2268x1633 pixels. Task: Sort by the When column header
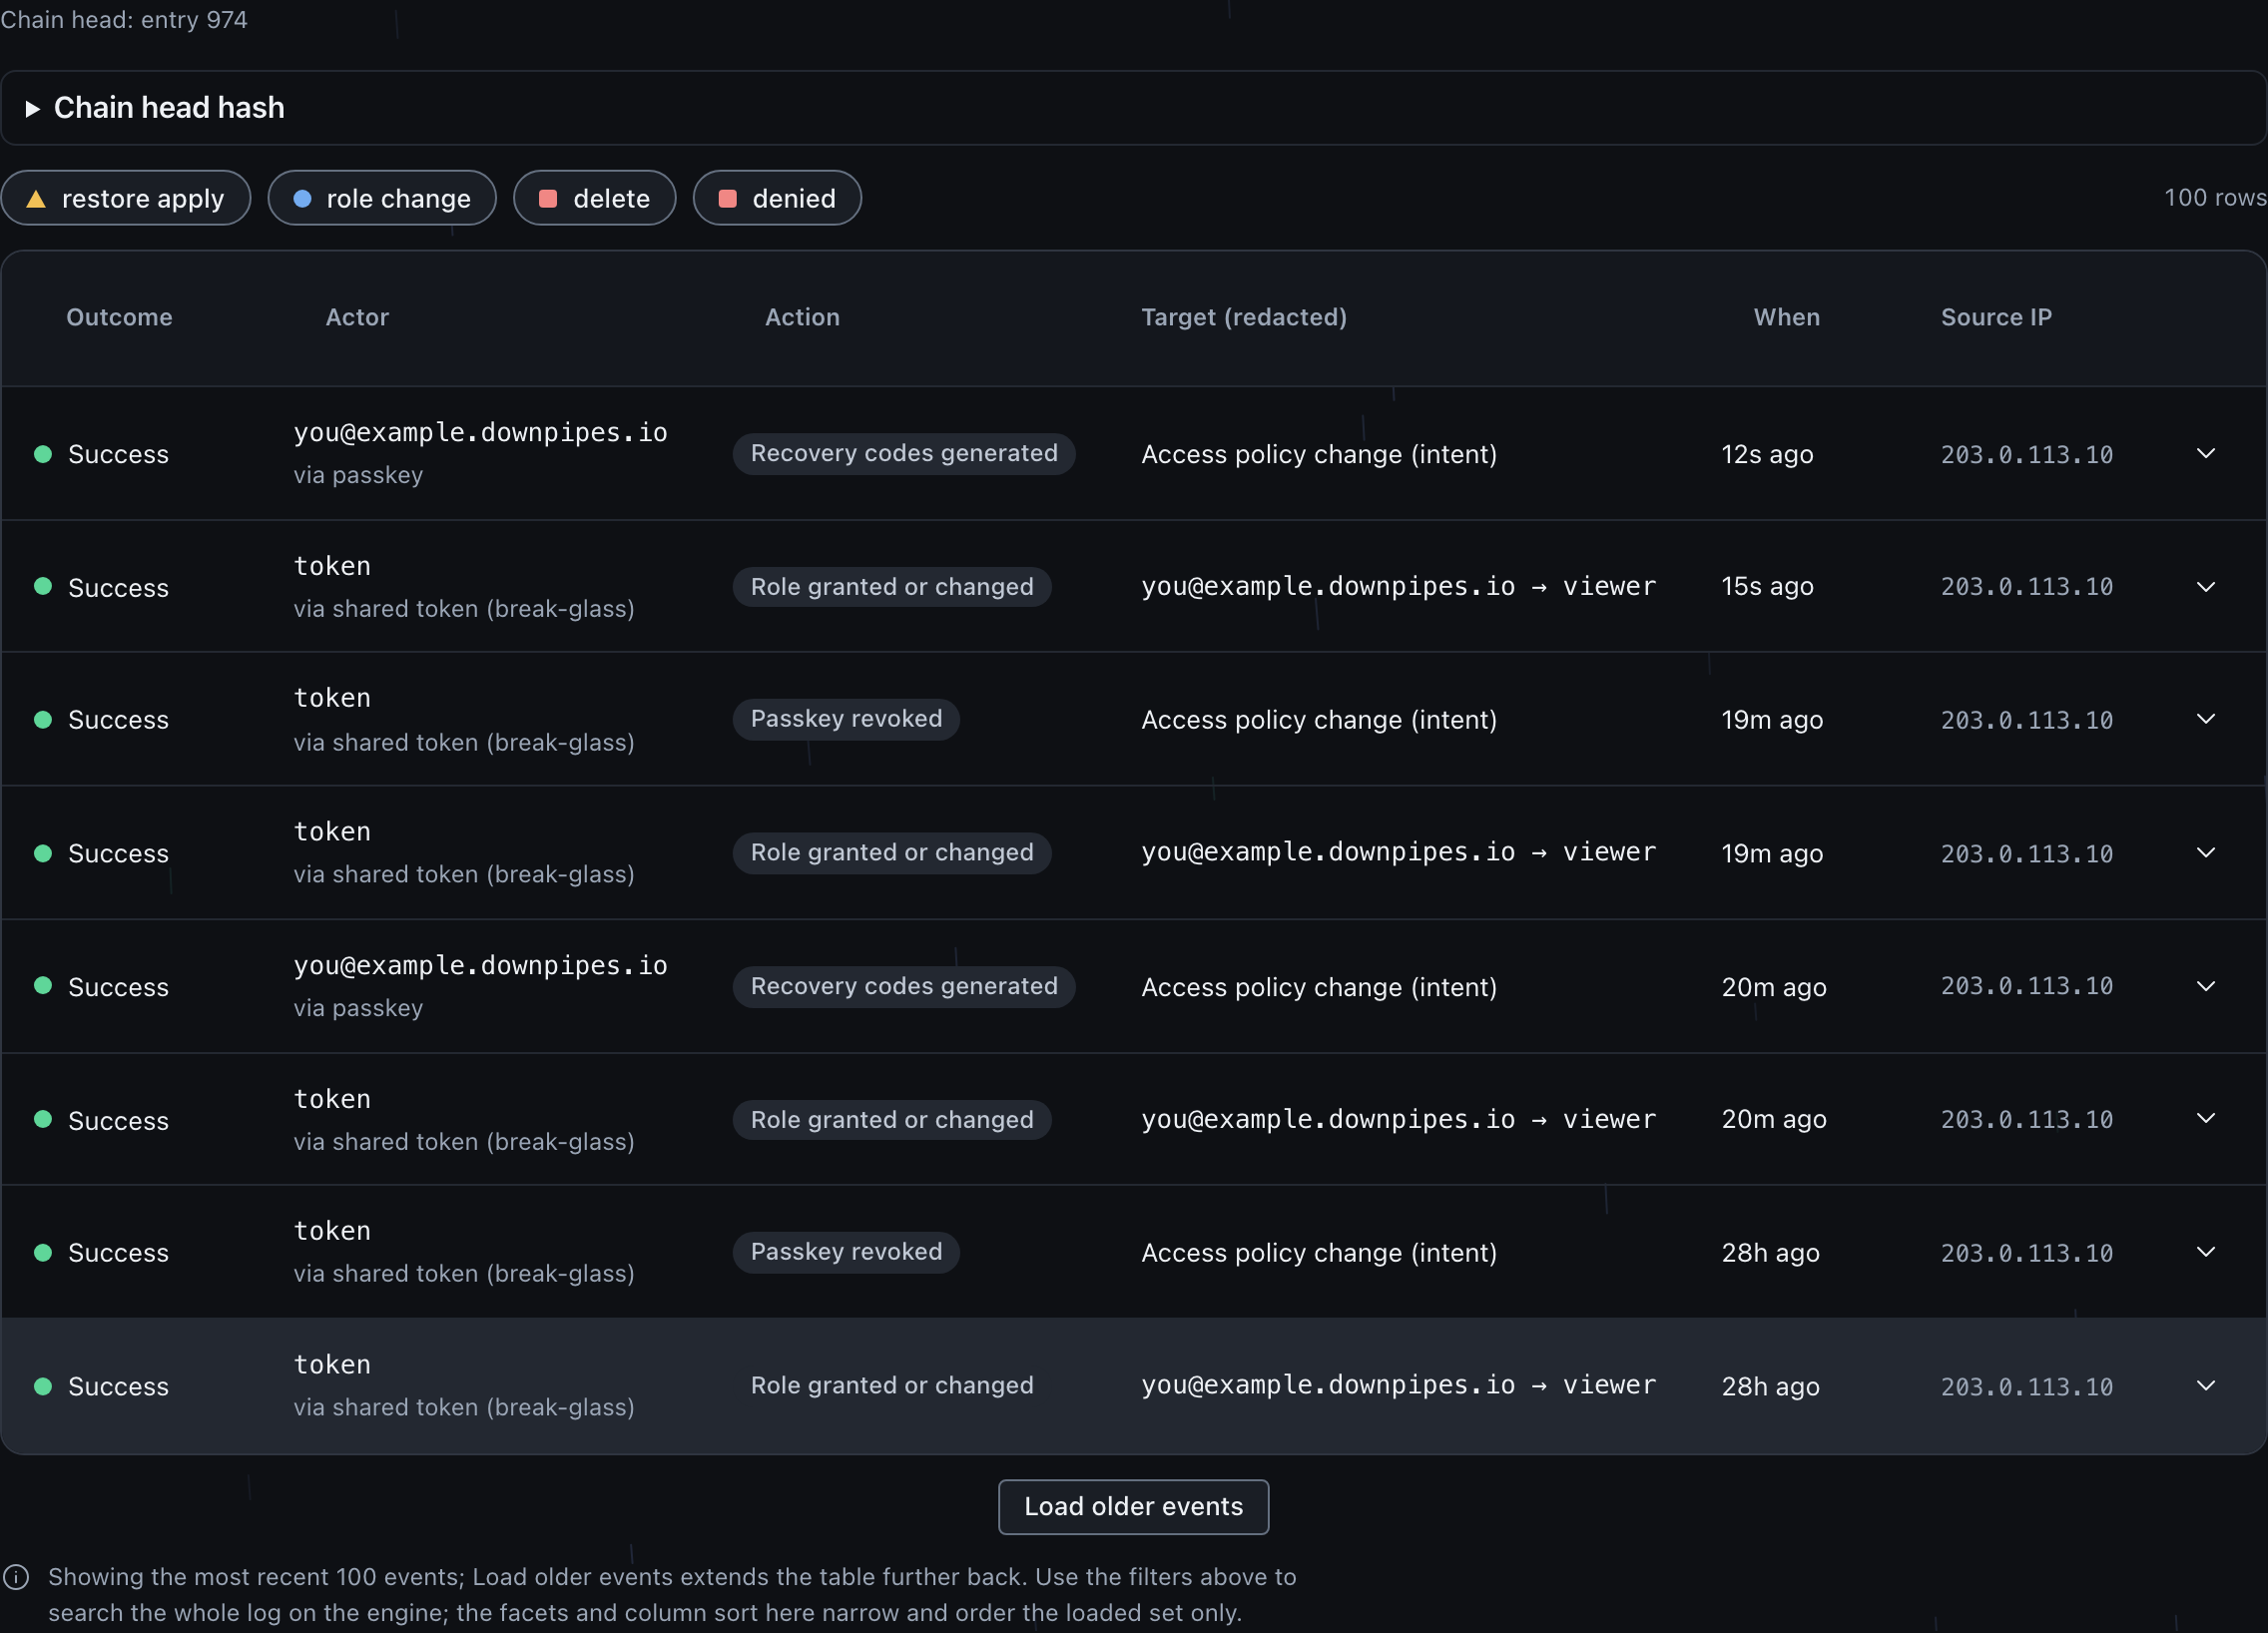pos(1786,317)
